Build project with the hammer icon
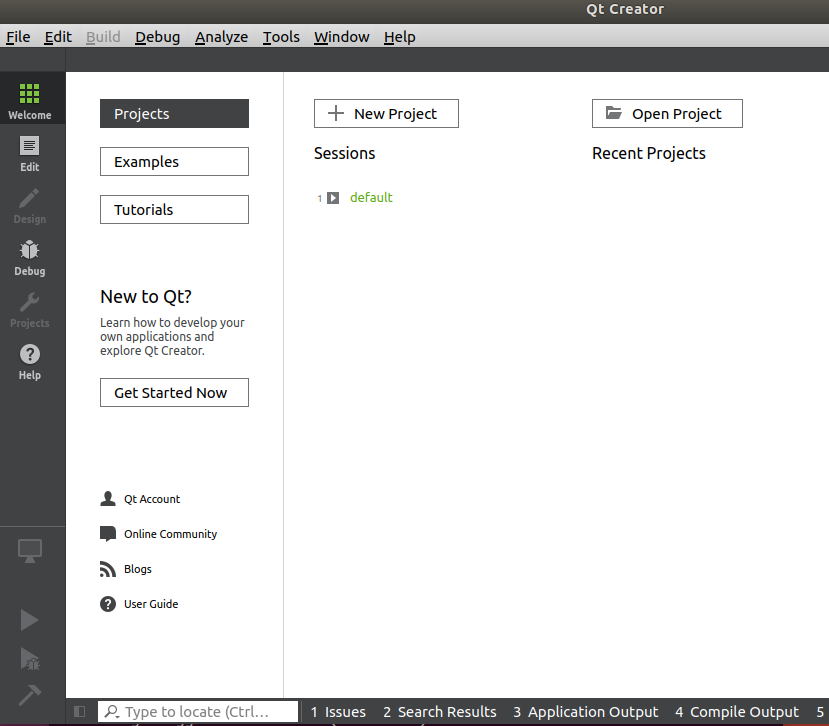The height and width of the screenshot is (726, 829). [30, 695]
